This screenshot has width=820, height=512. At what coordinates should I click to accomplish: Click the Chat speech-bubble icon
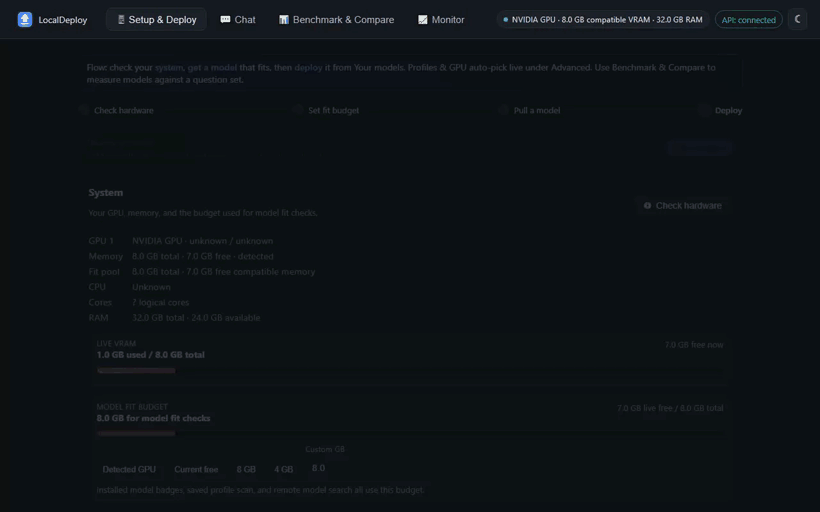(x=225, y=19)
